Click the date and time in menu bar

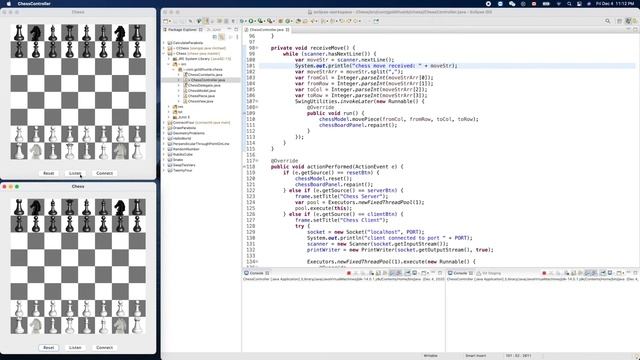point(615,4)
